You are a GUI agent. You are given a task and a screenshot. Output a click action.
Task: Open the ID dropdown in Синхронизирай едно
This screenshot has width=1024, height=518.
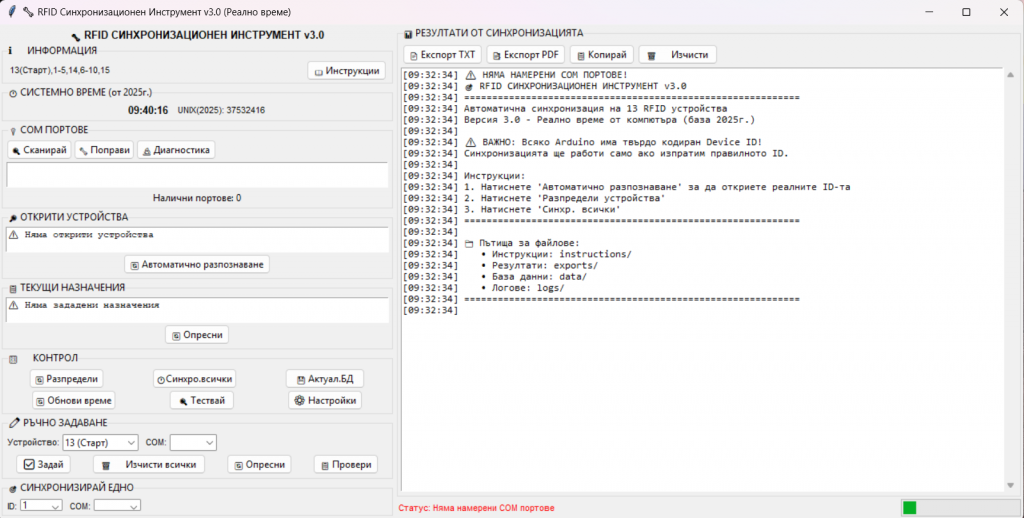coord(41,506)
